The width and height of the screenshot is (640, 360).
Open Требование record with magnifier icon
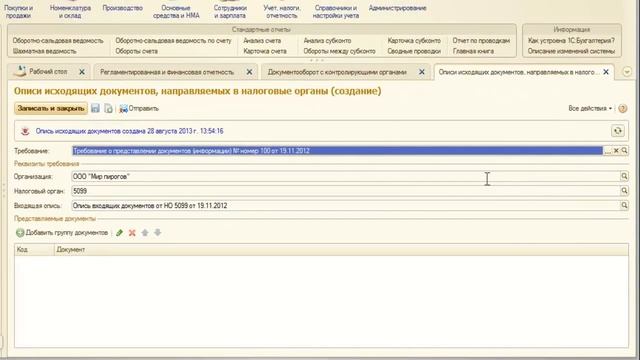pyautogui.click(x=624, y=151)
